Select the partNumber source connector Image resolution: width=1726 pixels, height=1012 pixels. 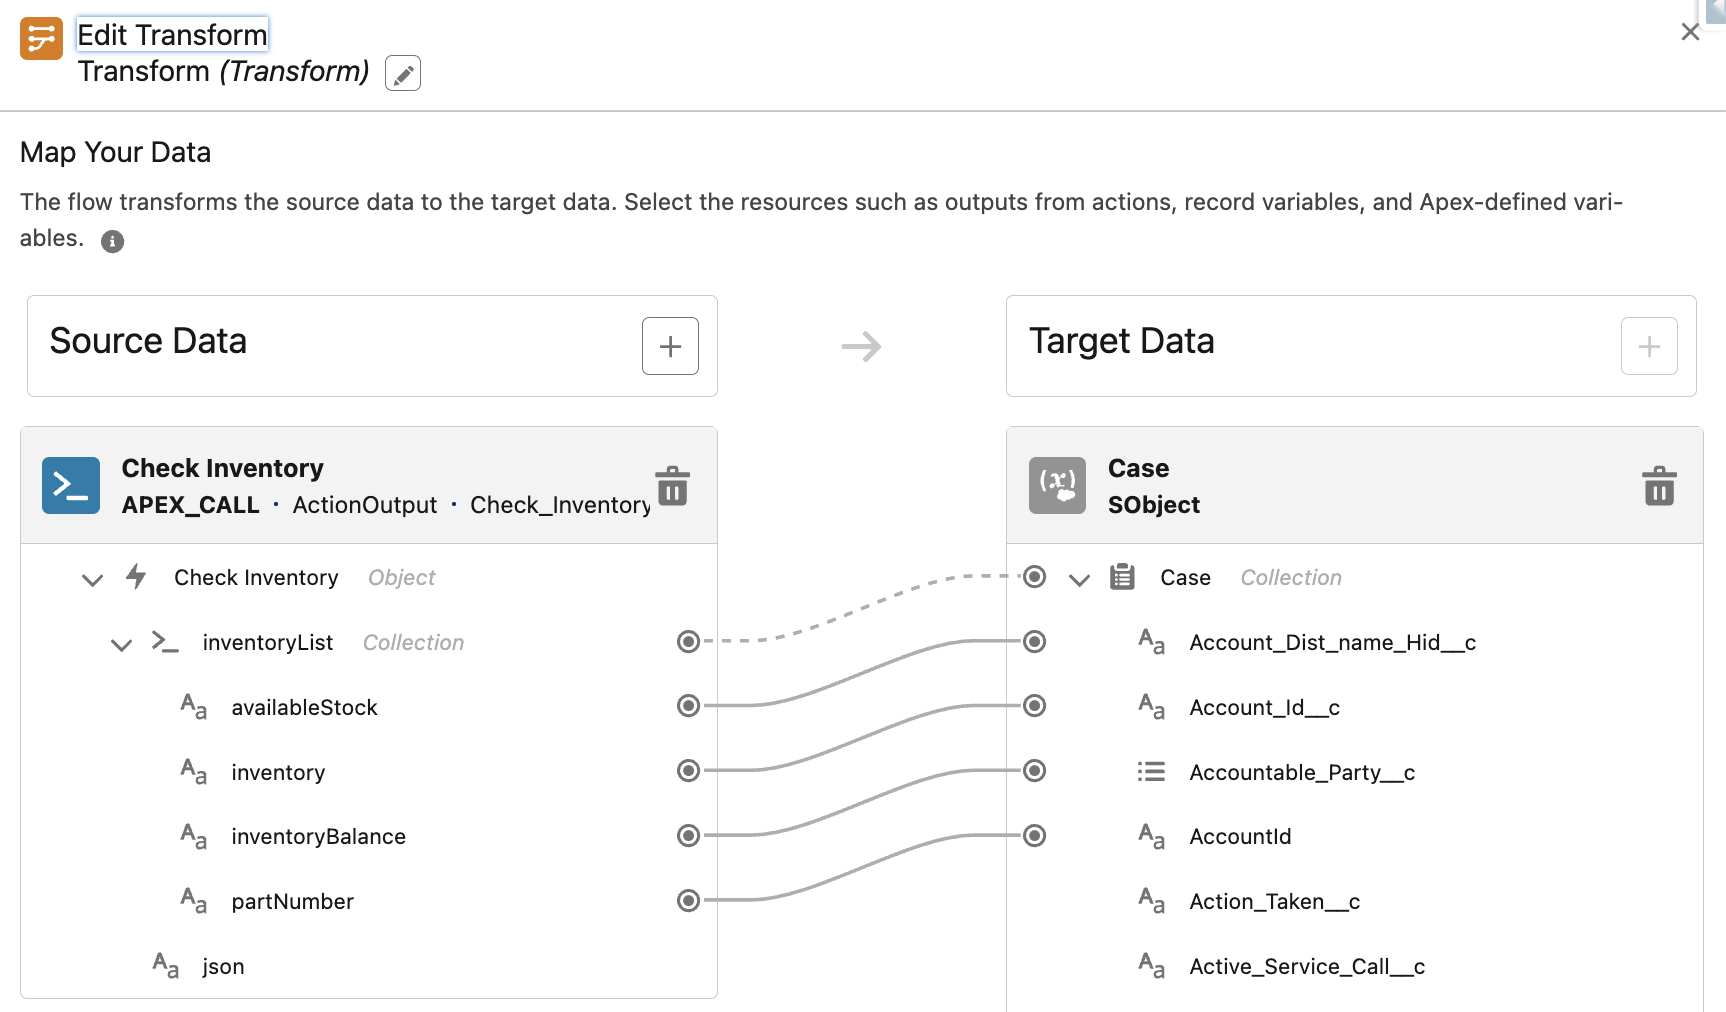(x=688, y=901)
